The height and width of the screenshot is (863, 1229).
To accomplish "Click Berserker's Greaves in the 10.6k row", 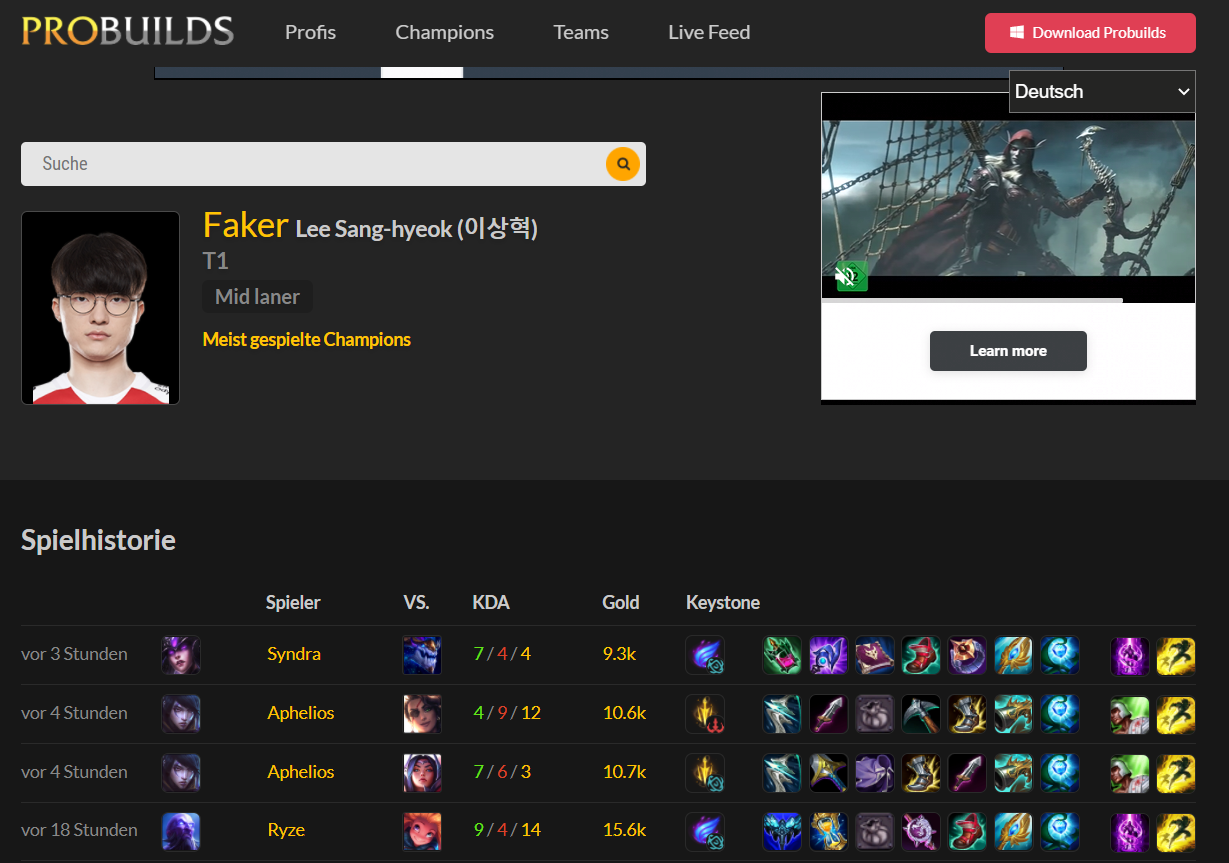I will coord(967,714).
